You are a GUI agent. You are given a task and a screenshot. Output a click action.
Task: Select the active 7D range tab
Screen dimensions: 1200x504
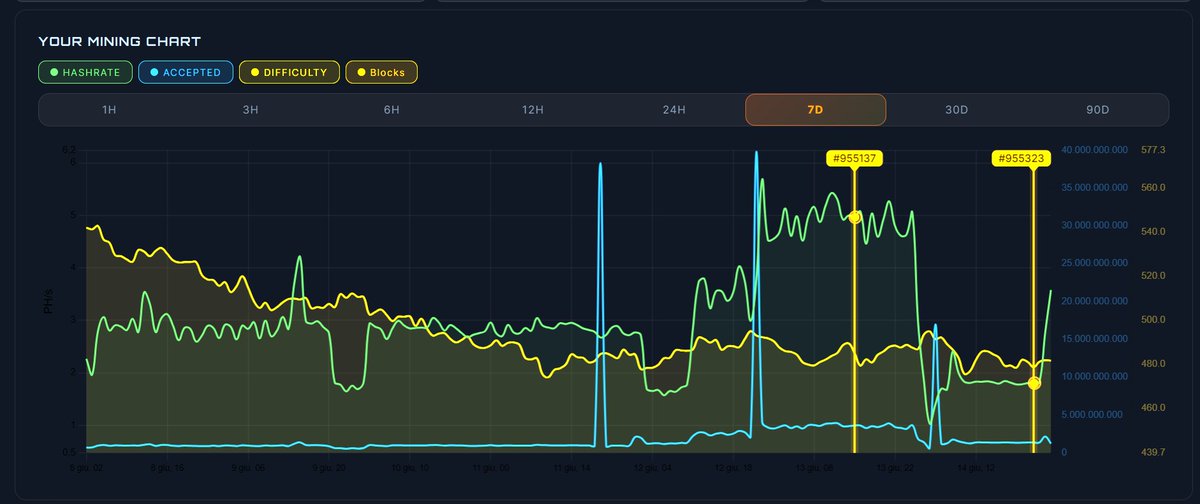coord(816,110)
